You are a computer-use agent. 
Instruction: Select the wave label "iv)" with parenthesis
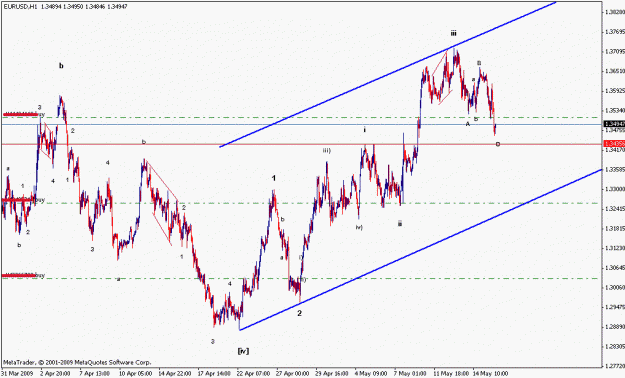359,227
